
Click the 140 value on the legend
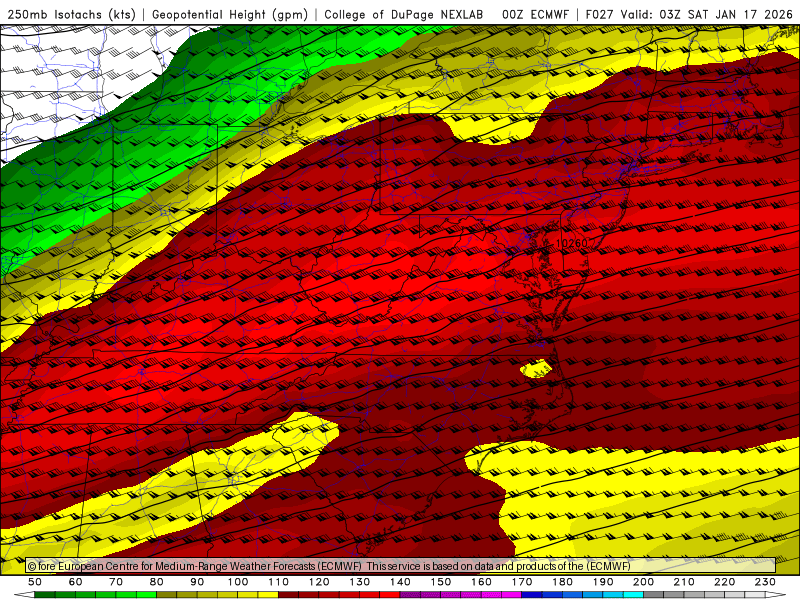(x=400, y=582)
